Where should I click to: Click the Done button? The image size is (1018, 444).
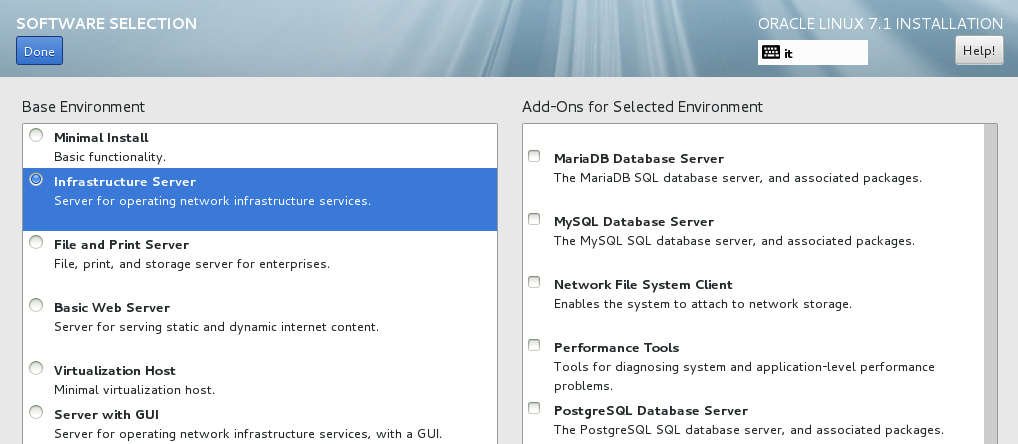tap(40, 51)
